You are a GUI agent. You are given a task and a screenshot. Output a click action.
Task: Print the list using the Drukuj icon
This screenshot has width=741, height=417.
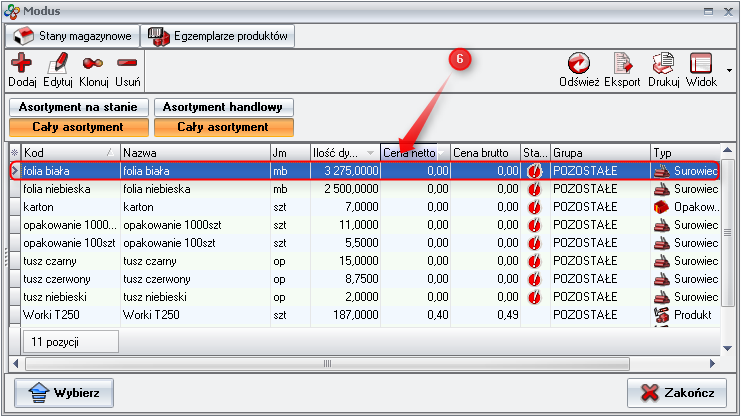click(663, 64)
